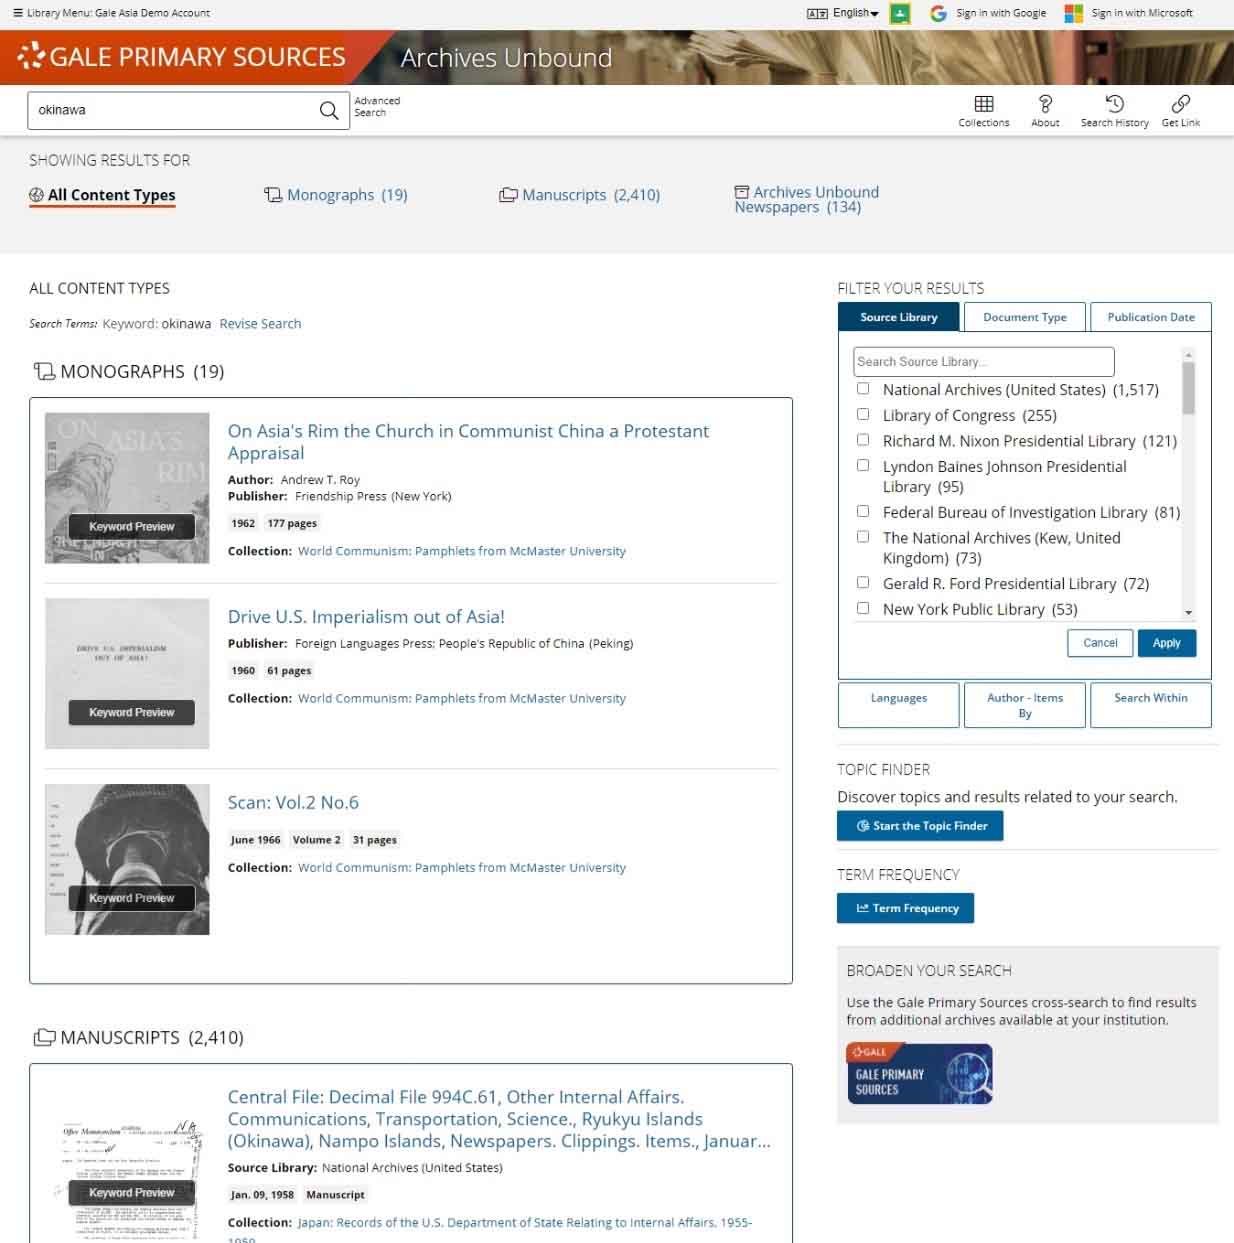This screenshot has width=1234, height=1243.
Task: Show Archives Unbound Newspapers (134) results
Action: tap(807, 199)
